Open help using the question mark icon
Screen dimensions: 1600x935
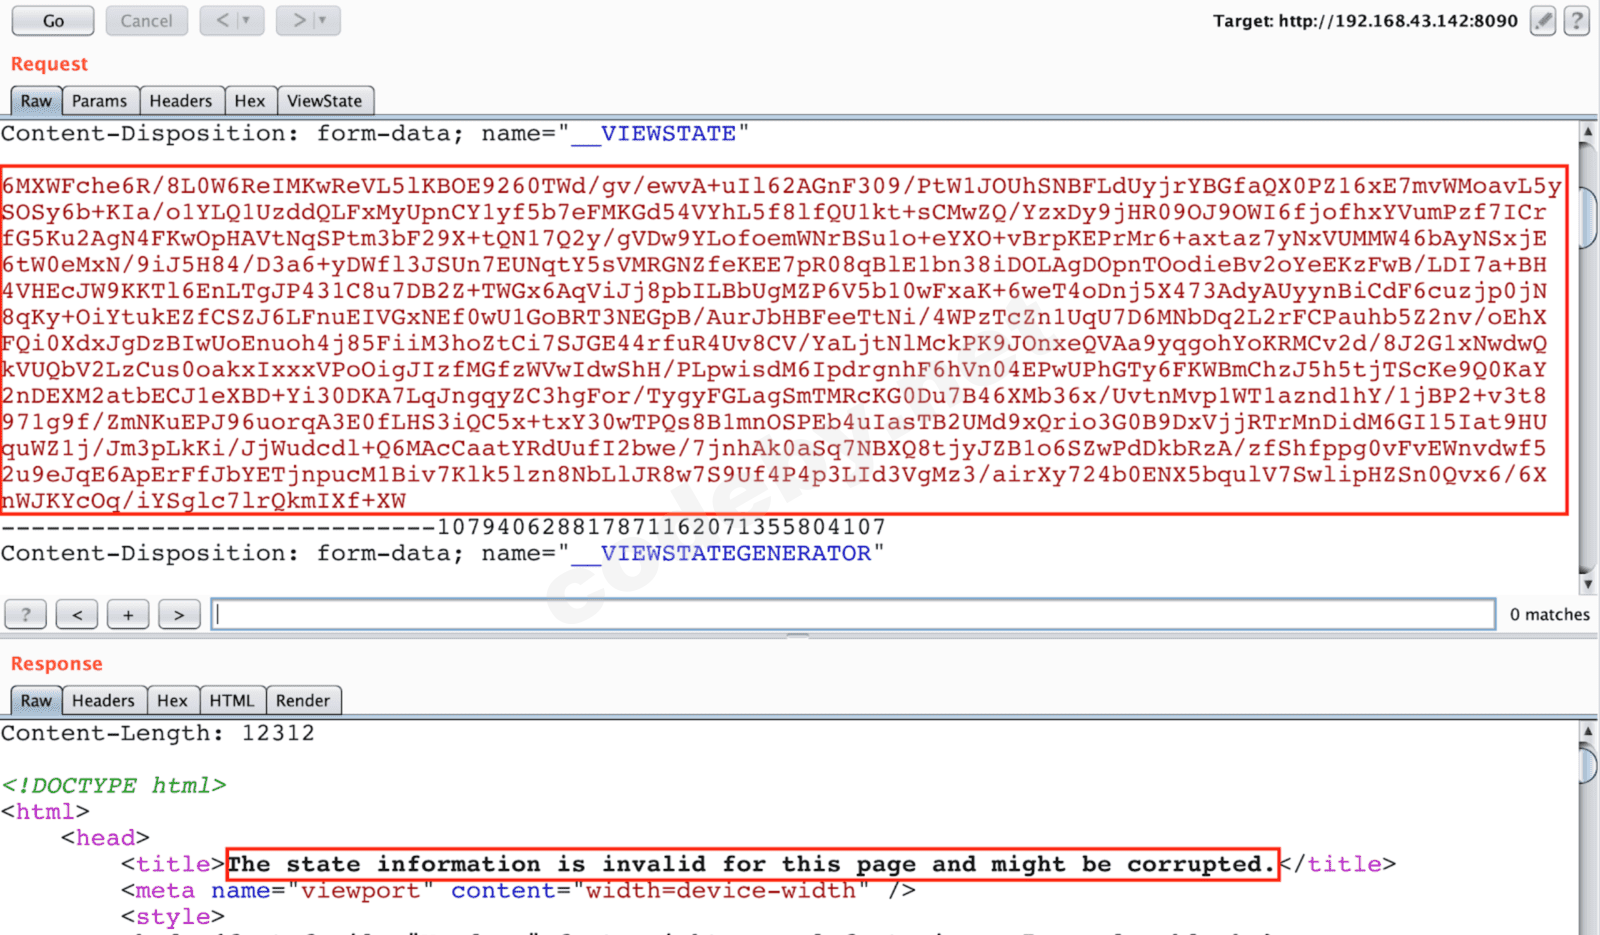tap(1578, 20)
